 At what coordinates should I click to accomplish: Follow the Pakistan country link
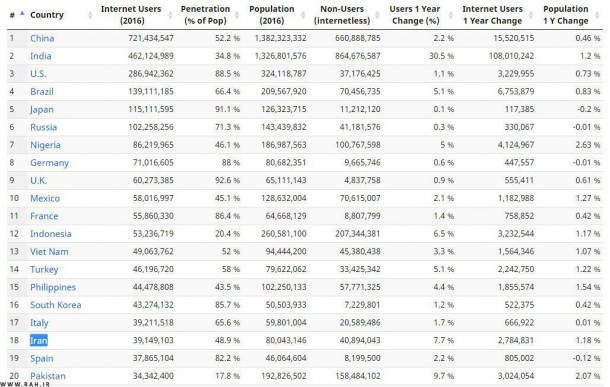(x=48, y=376)
